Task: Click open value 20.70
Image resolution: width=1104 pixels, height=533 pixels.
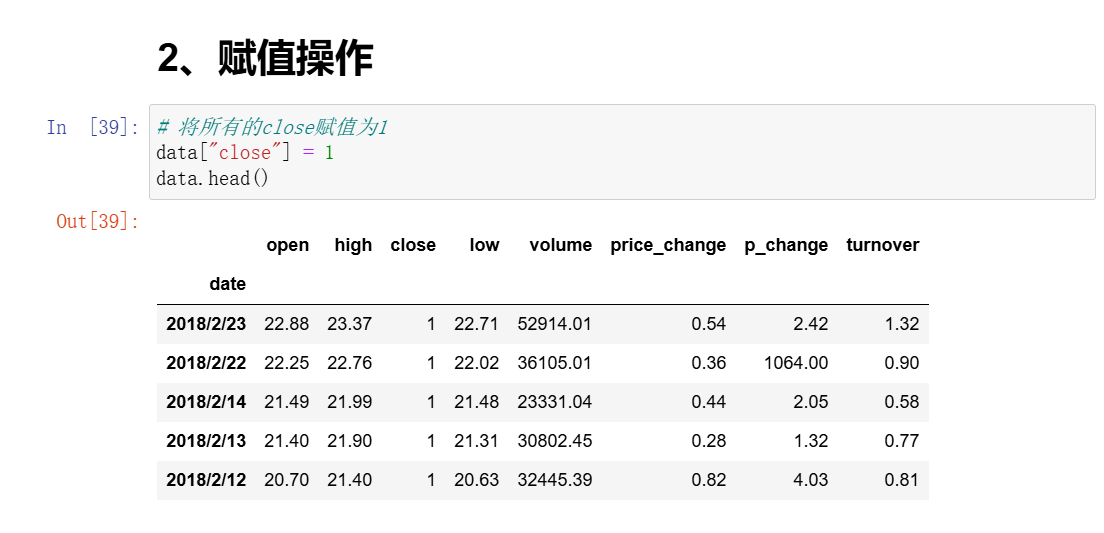Action: click(x=287, y=480)
